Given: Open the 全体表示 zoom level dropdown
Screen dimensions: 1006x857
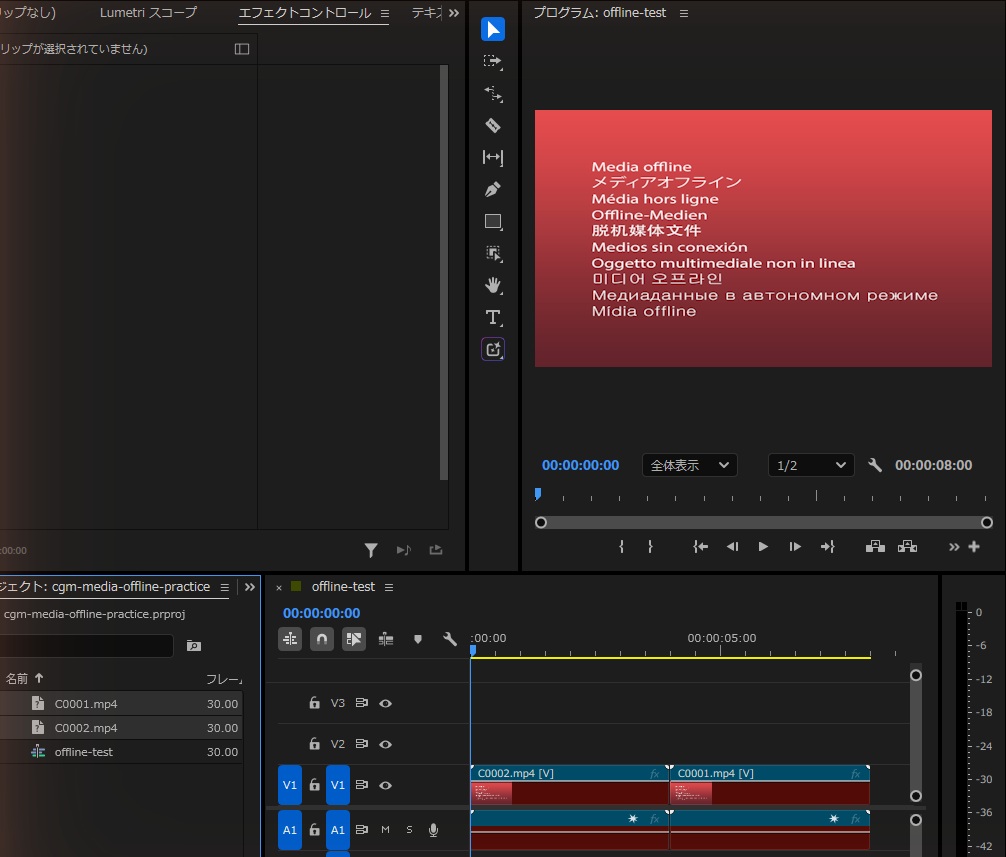Looking at the screenshot, I should click(x=690, y=465).
